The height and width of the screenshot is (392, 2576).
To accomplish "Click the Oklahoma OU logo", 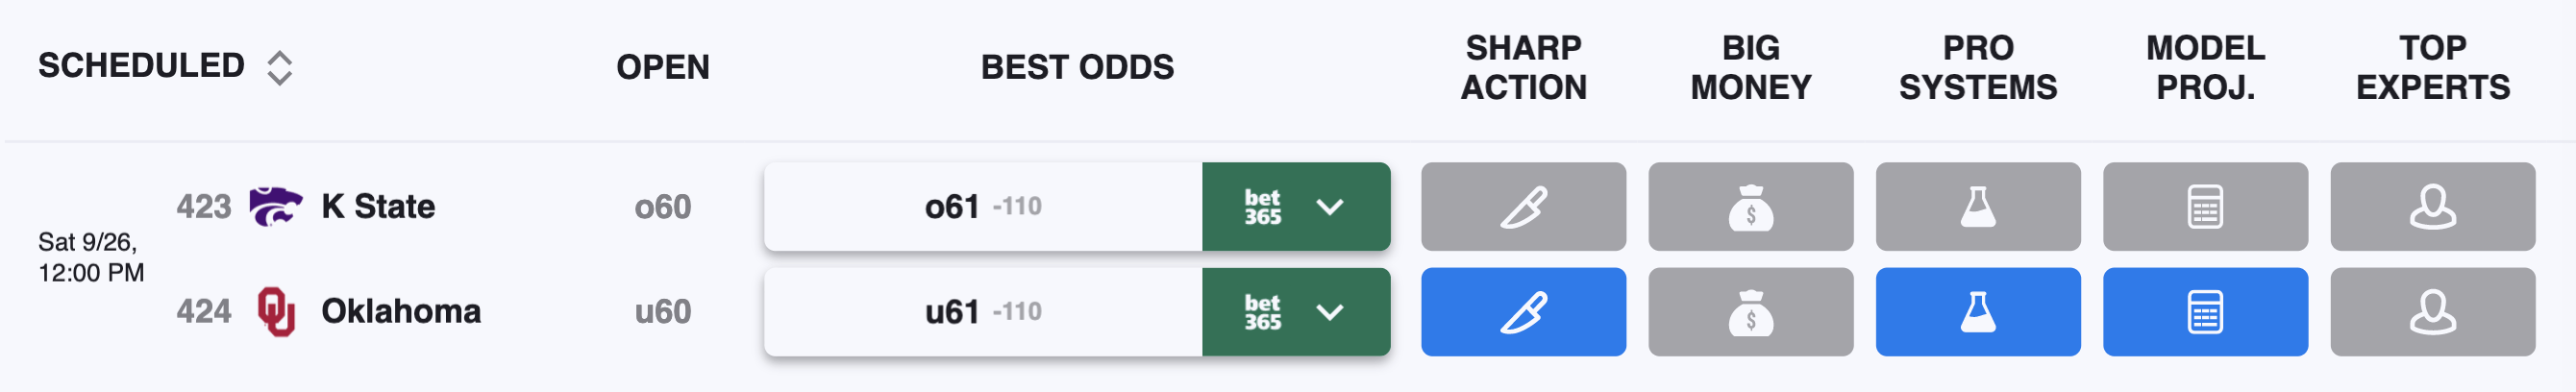I will pyautogui.click(x=276, y=312).
